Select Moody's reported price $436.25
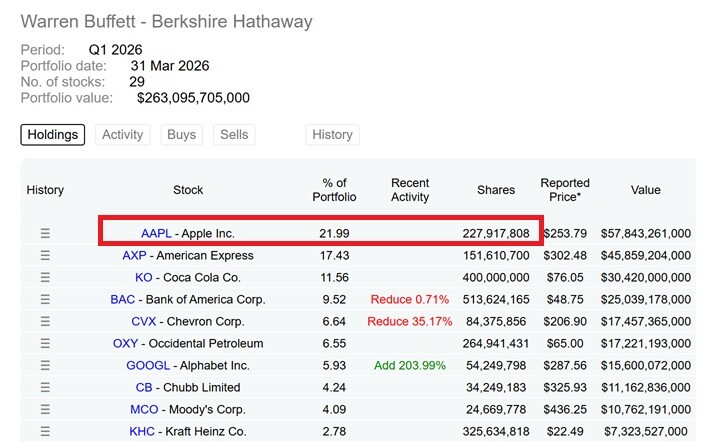 pyautogui.click(x=565, y=409)
